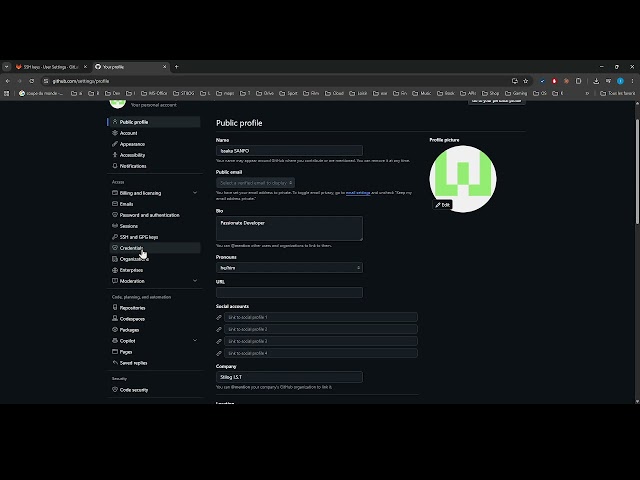The width and height of the screenshot is (640, 480).
Task: Click the paintbrush icon beside Appearance
Action: (x=115, y=144)
